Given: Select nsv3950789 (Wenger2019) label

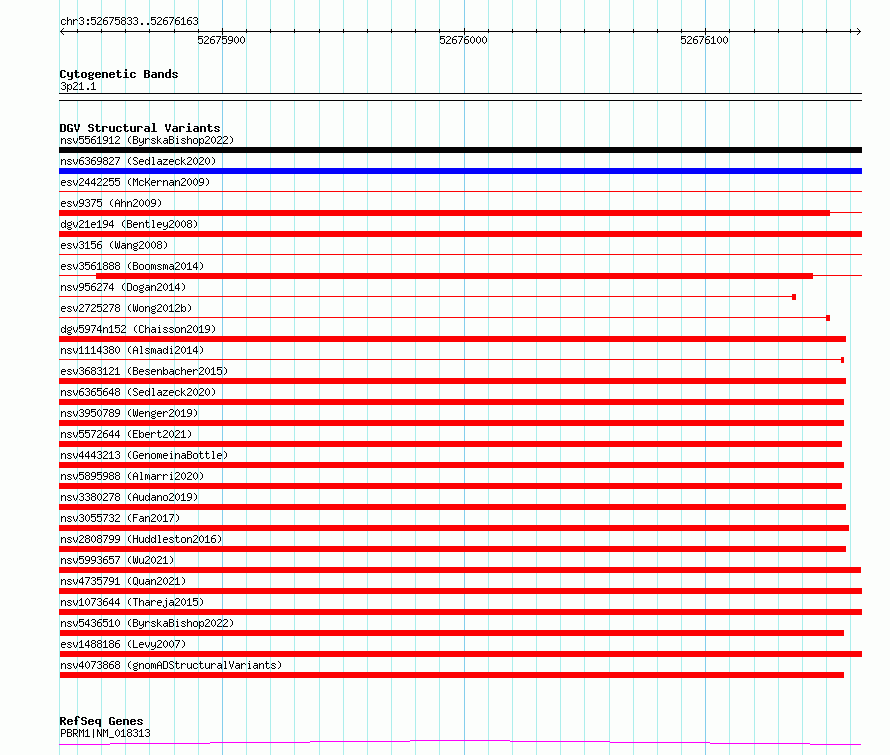Looking at the screenshot, I should tap(129, 413).
